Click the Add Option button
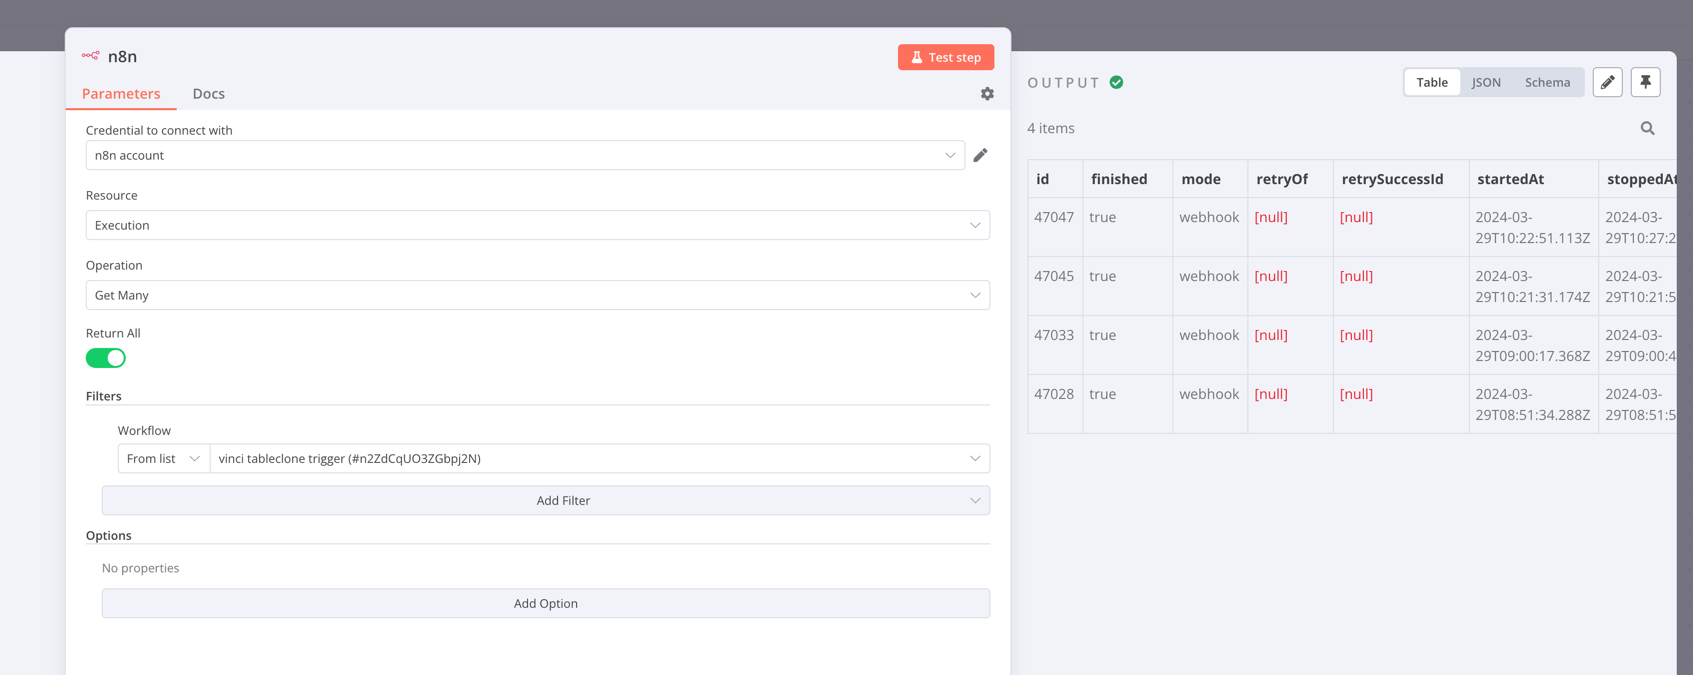The height and width of the screenshot is (675, 1693). 546,603
